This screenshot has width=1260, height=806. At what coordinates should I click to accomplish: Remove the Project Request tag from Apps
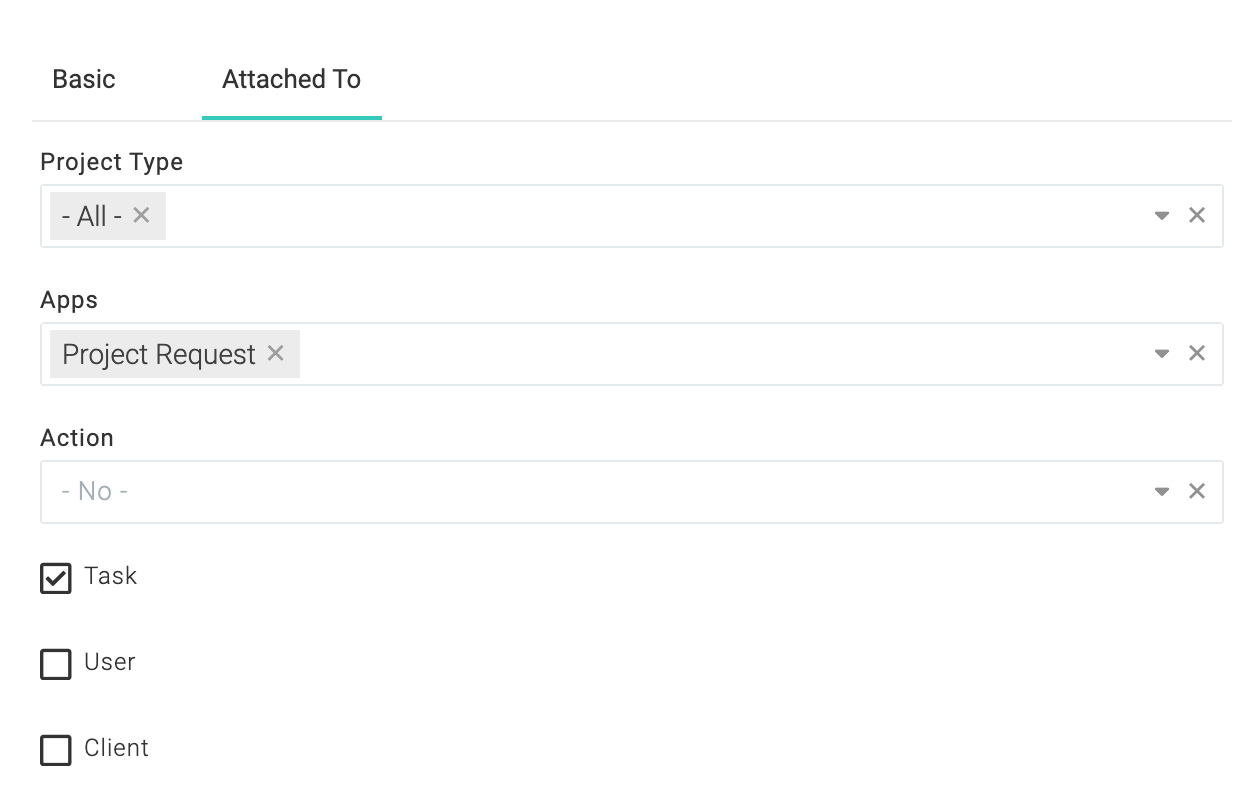pos(276,353)
